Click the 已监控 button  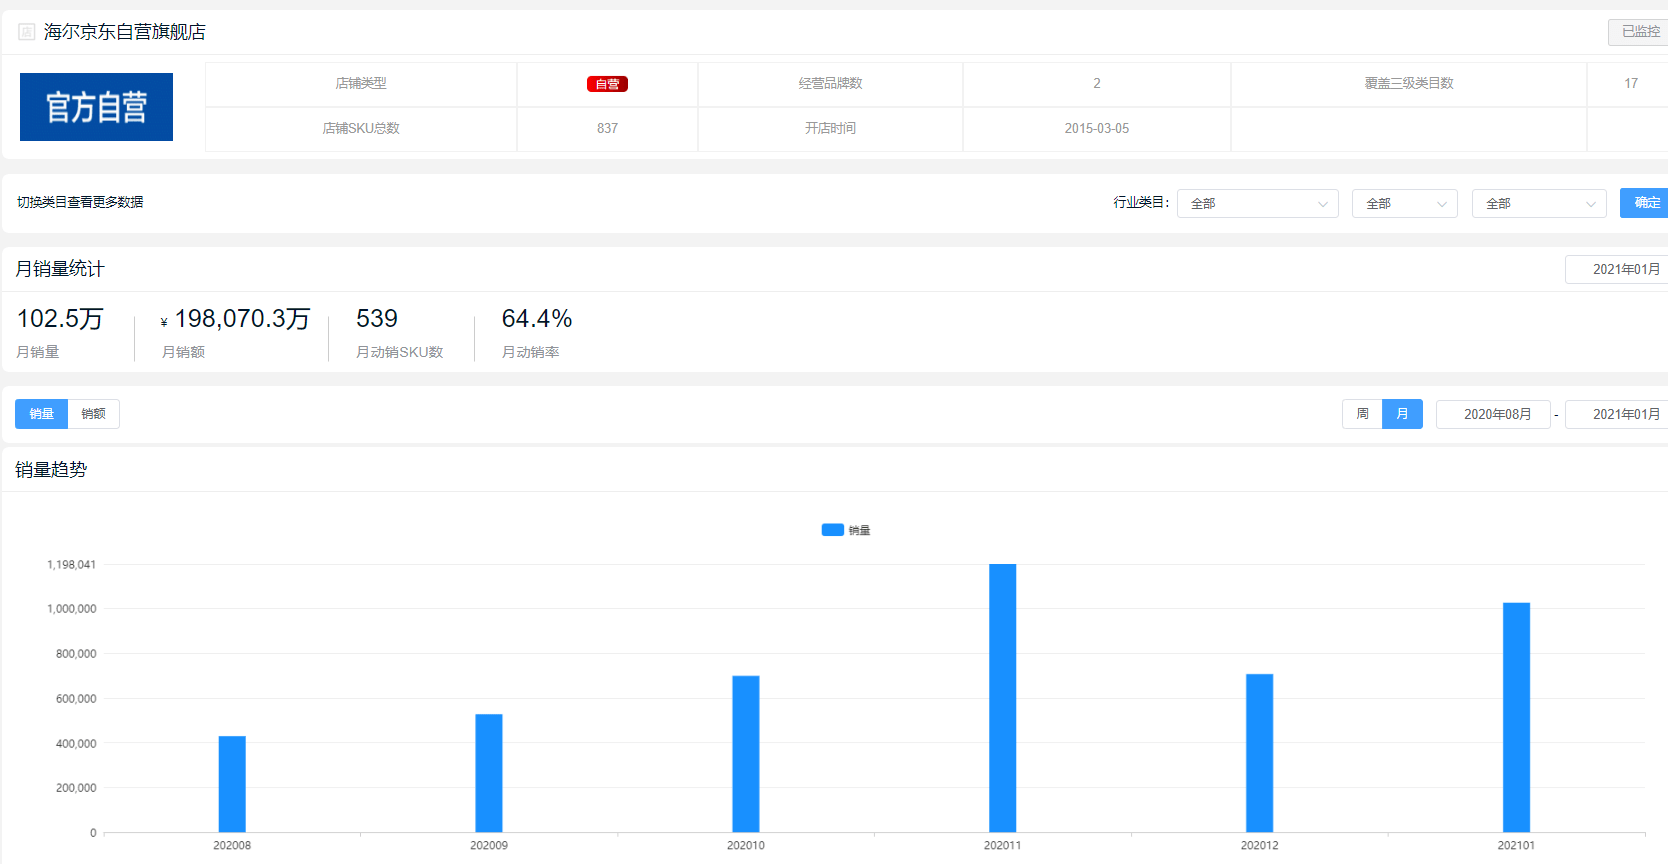1638,32
